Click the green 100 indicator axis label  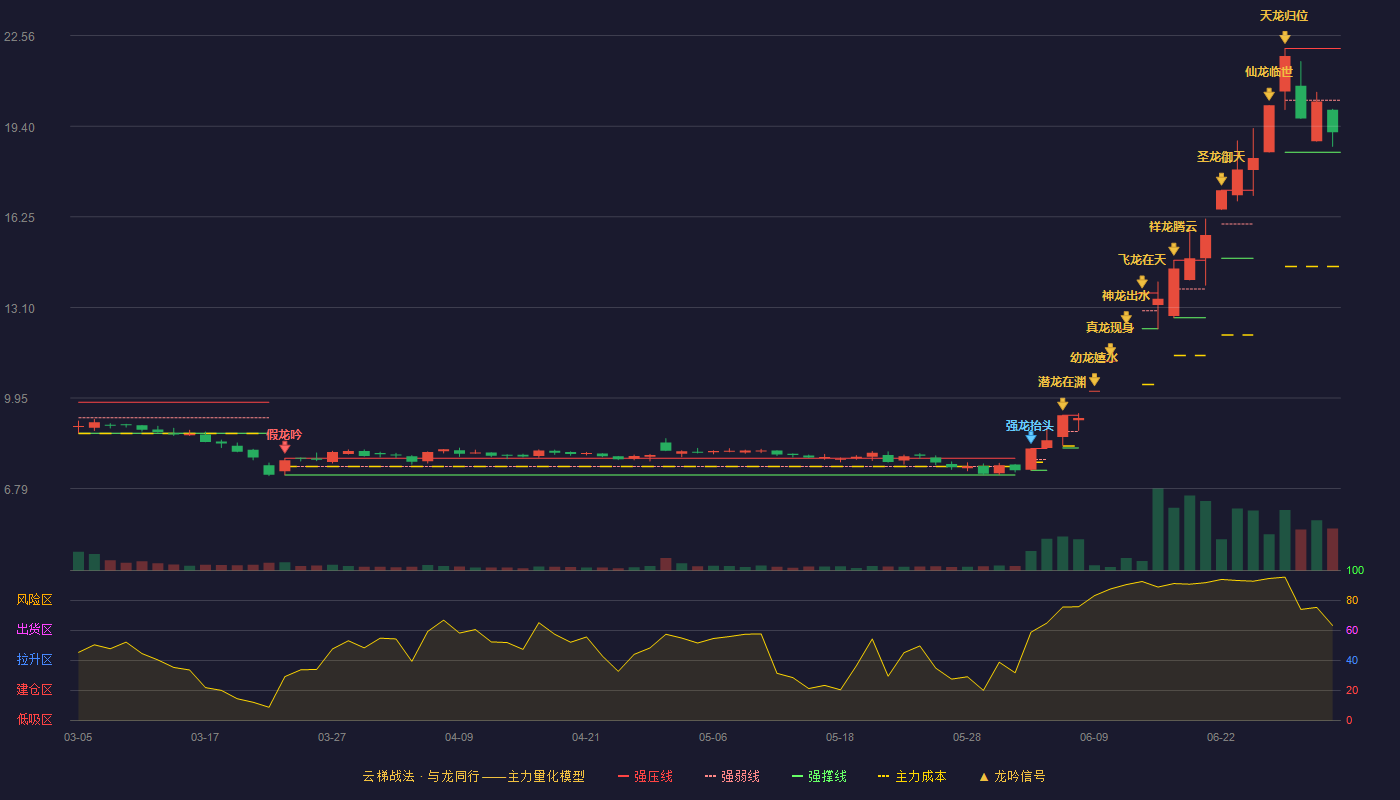click(x=1355, y=570)
